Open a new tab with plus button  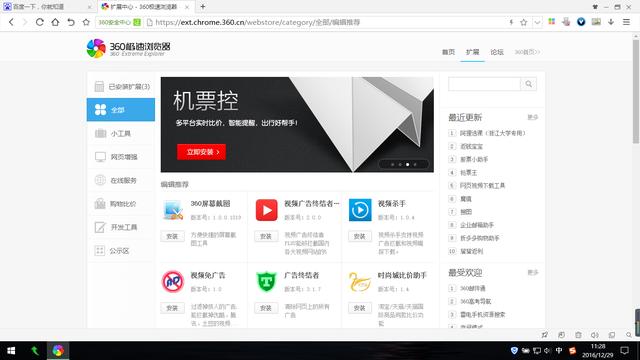[x=203, y=7]
